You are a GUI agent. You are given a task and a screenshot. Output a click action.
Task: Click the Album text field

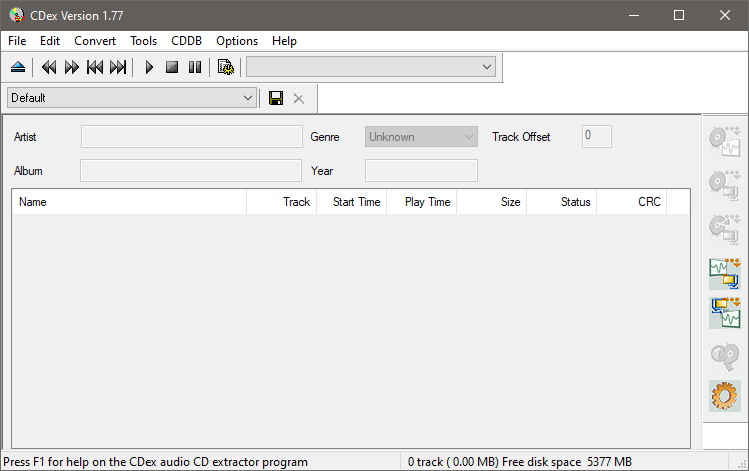point(191,171)
